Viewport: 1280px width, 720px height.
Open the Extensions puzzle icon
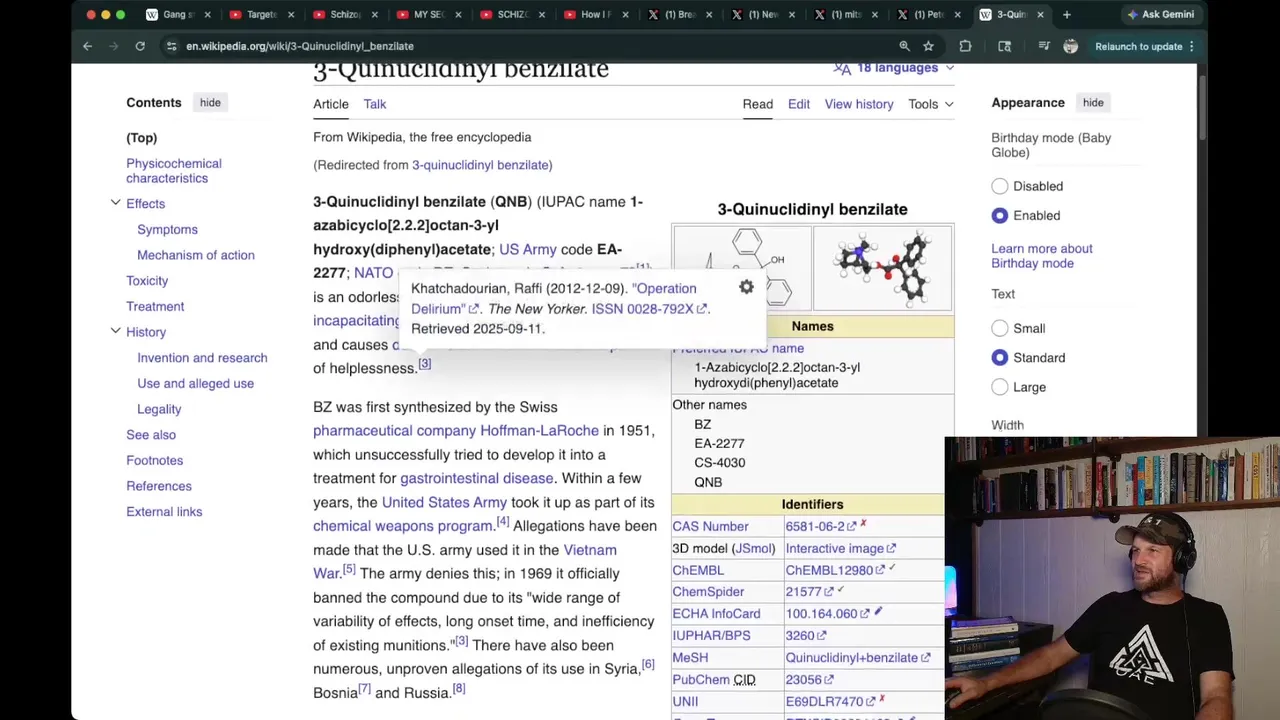coord(965,46)
